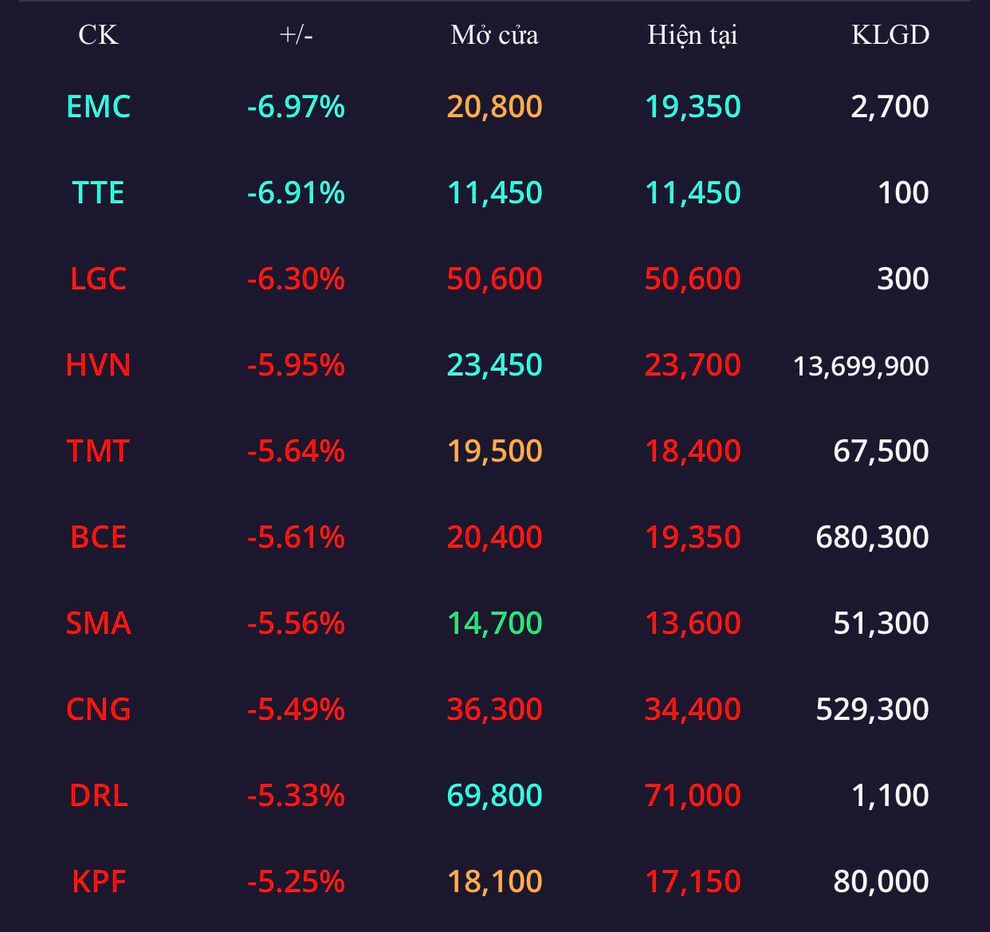The height and width of the screenshot is (932, 990).
Task: Select the LGC stock symbol
Action: [98, 278]
